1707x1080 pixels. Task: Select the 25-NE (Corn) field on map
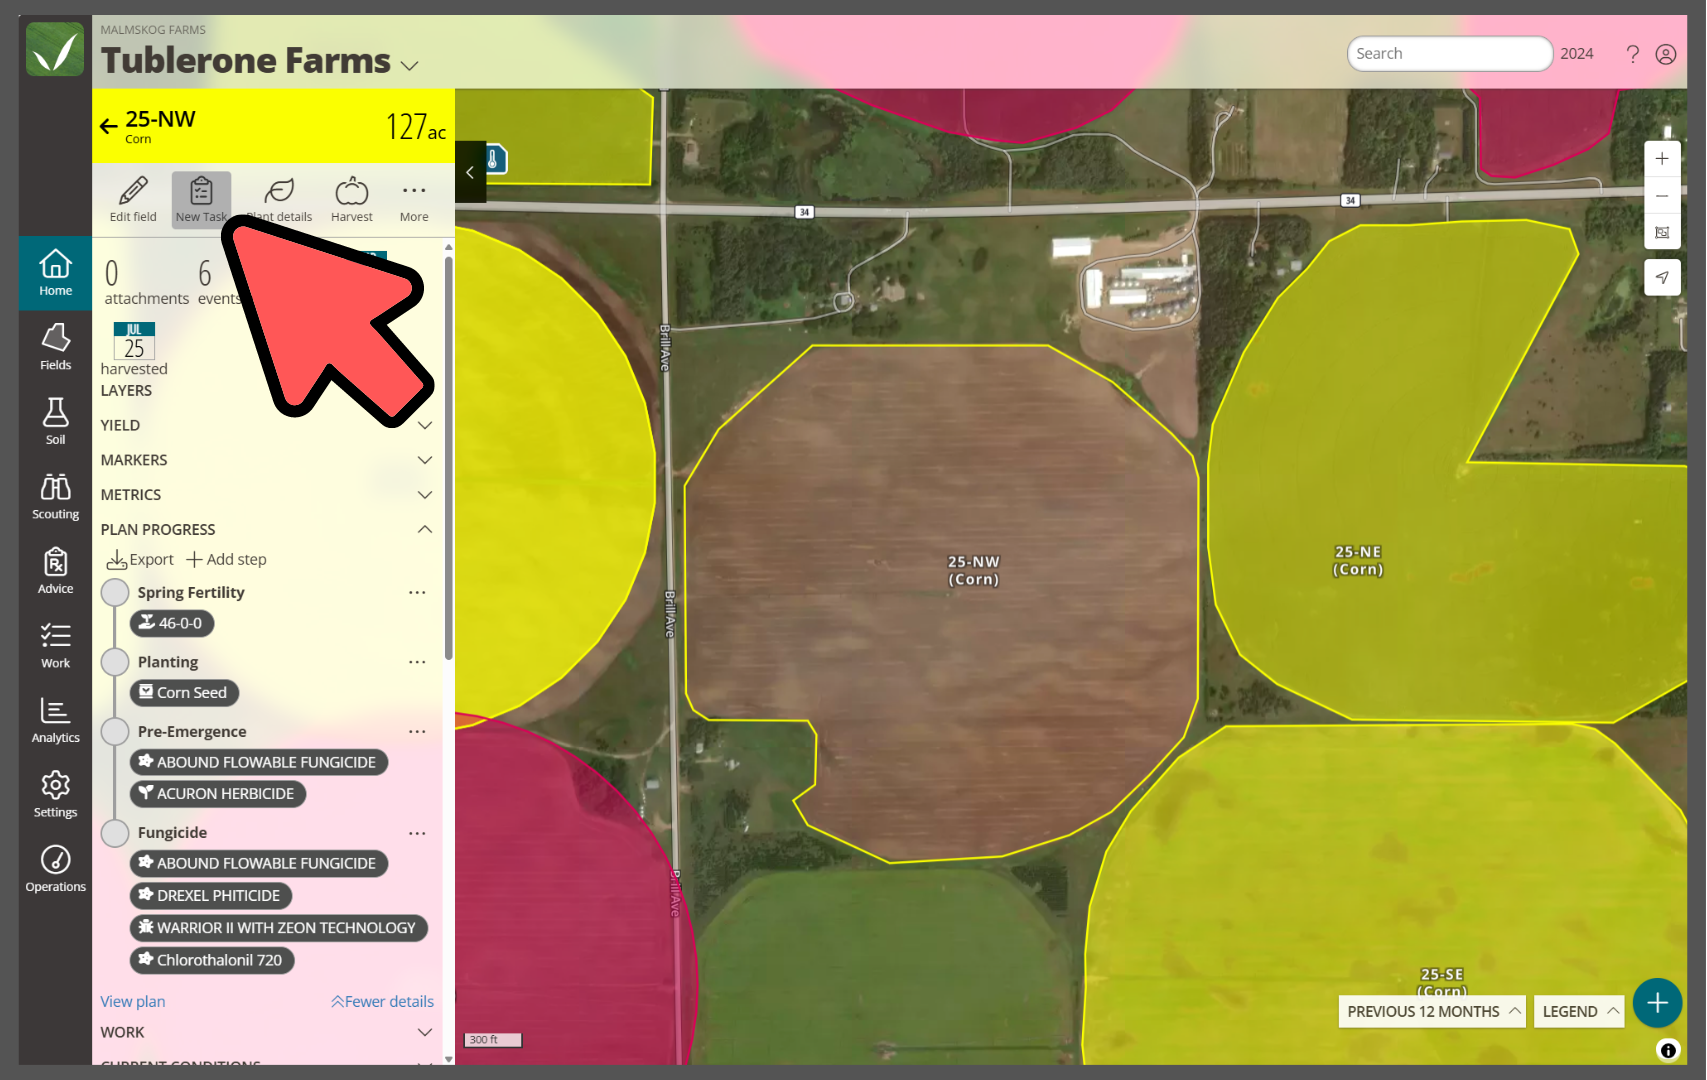[1357, 561]
